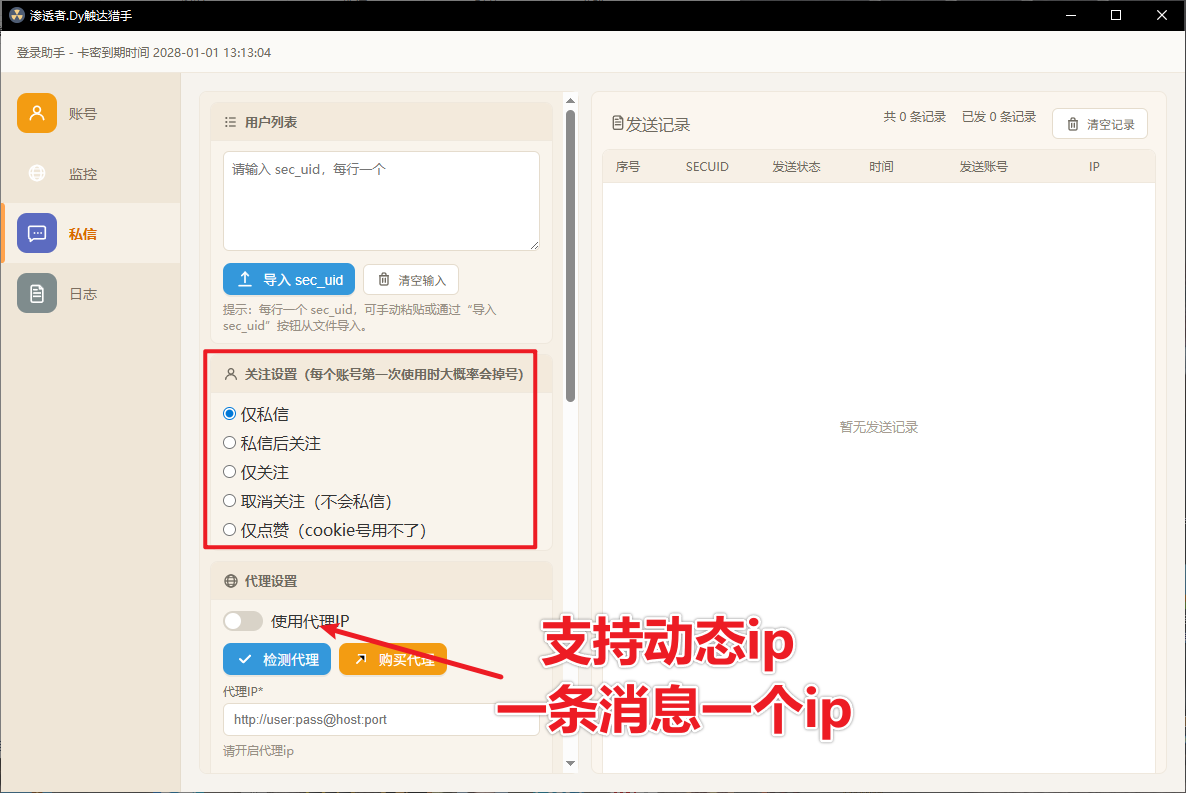This screenshot has width=1186, height=793.
Task: Click the trash icon in 清空记录
Action: tap(1073, 124)
